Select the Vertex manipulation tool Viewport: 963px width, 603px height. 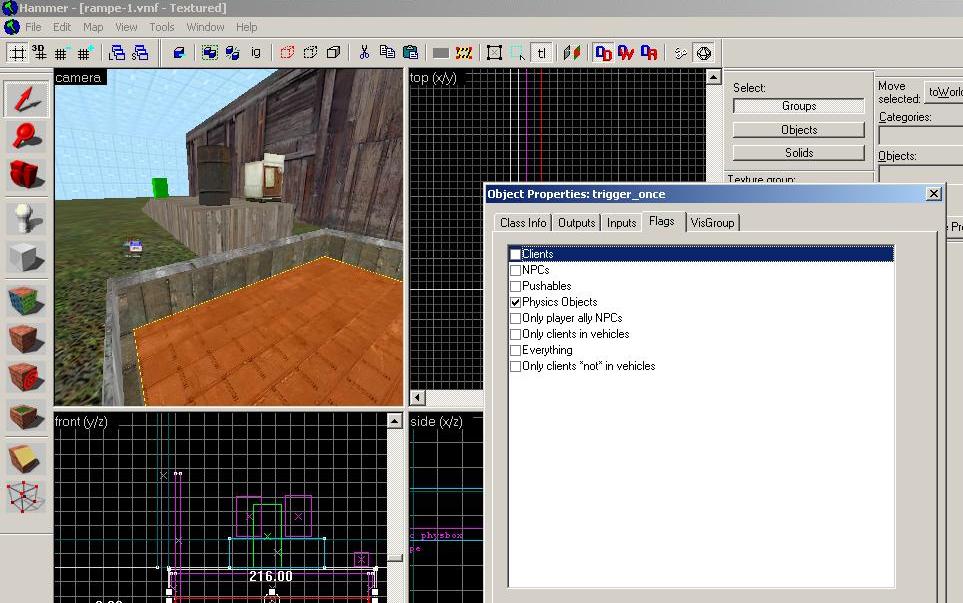point(26,497)
